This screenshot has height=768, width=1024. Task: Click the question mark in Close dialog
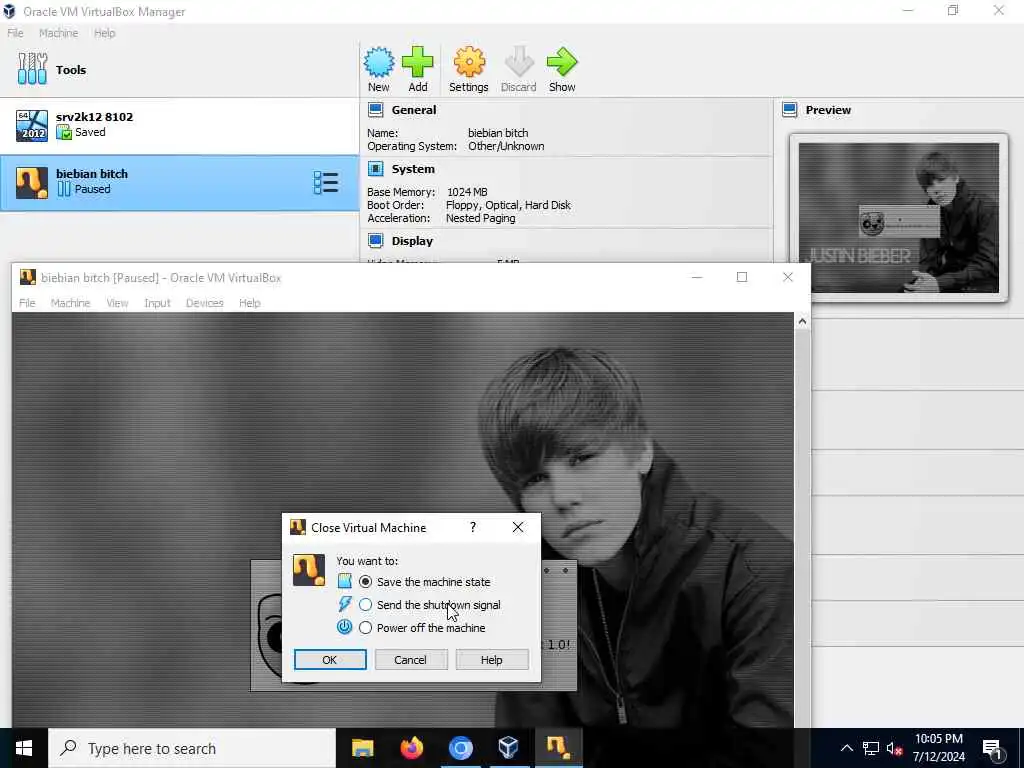click(x=473, y=527)
